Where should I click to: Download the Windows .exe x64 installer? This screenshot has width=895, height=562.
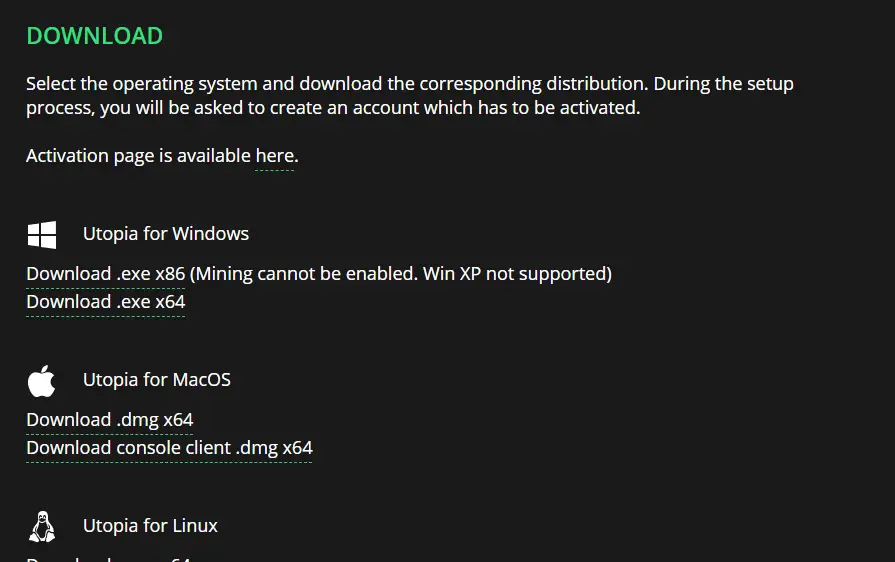tap(106, 302)
